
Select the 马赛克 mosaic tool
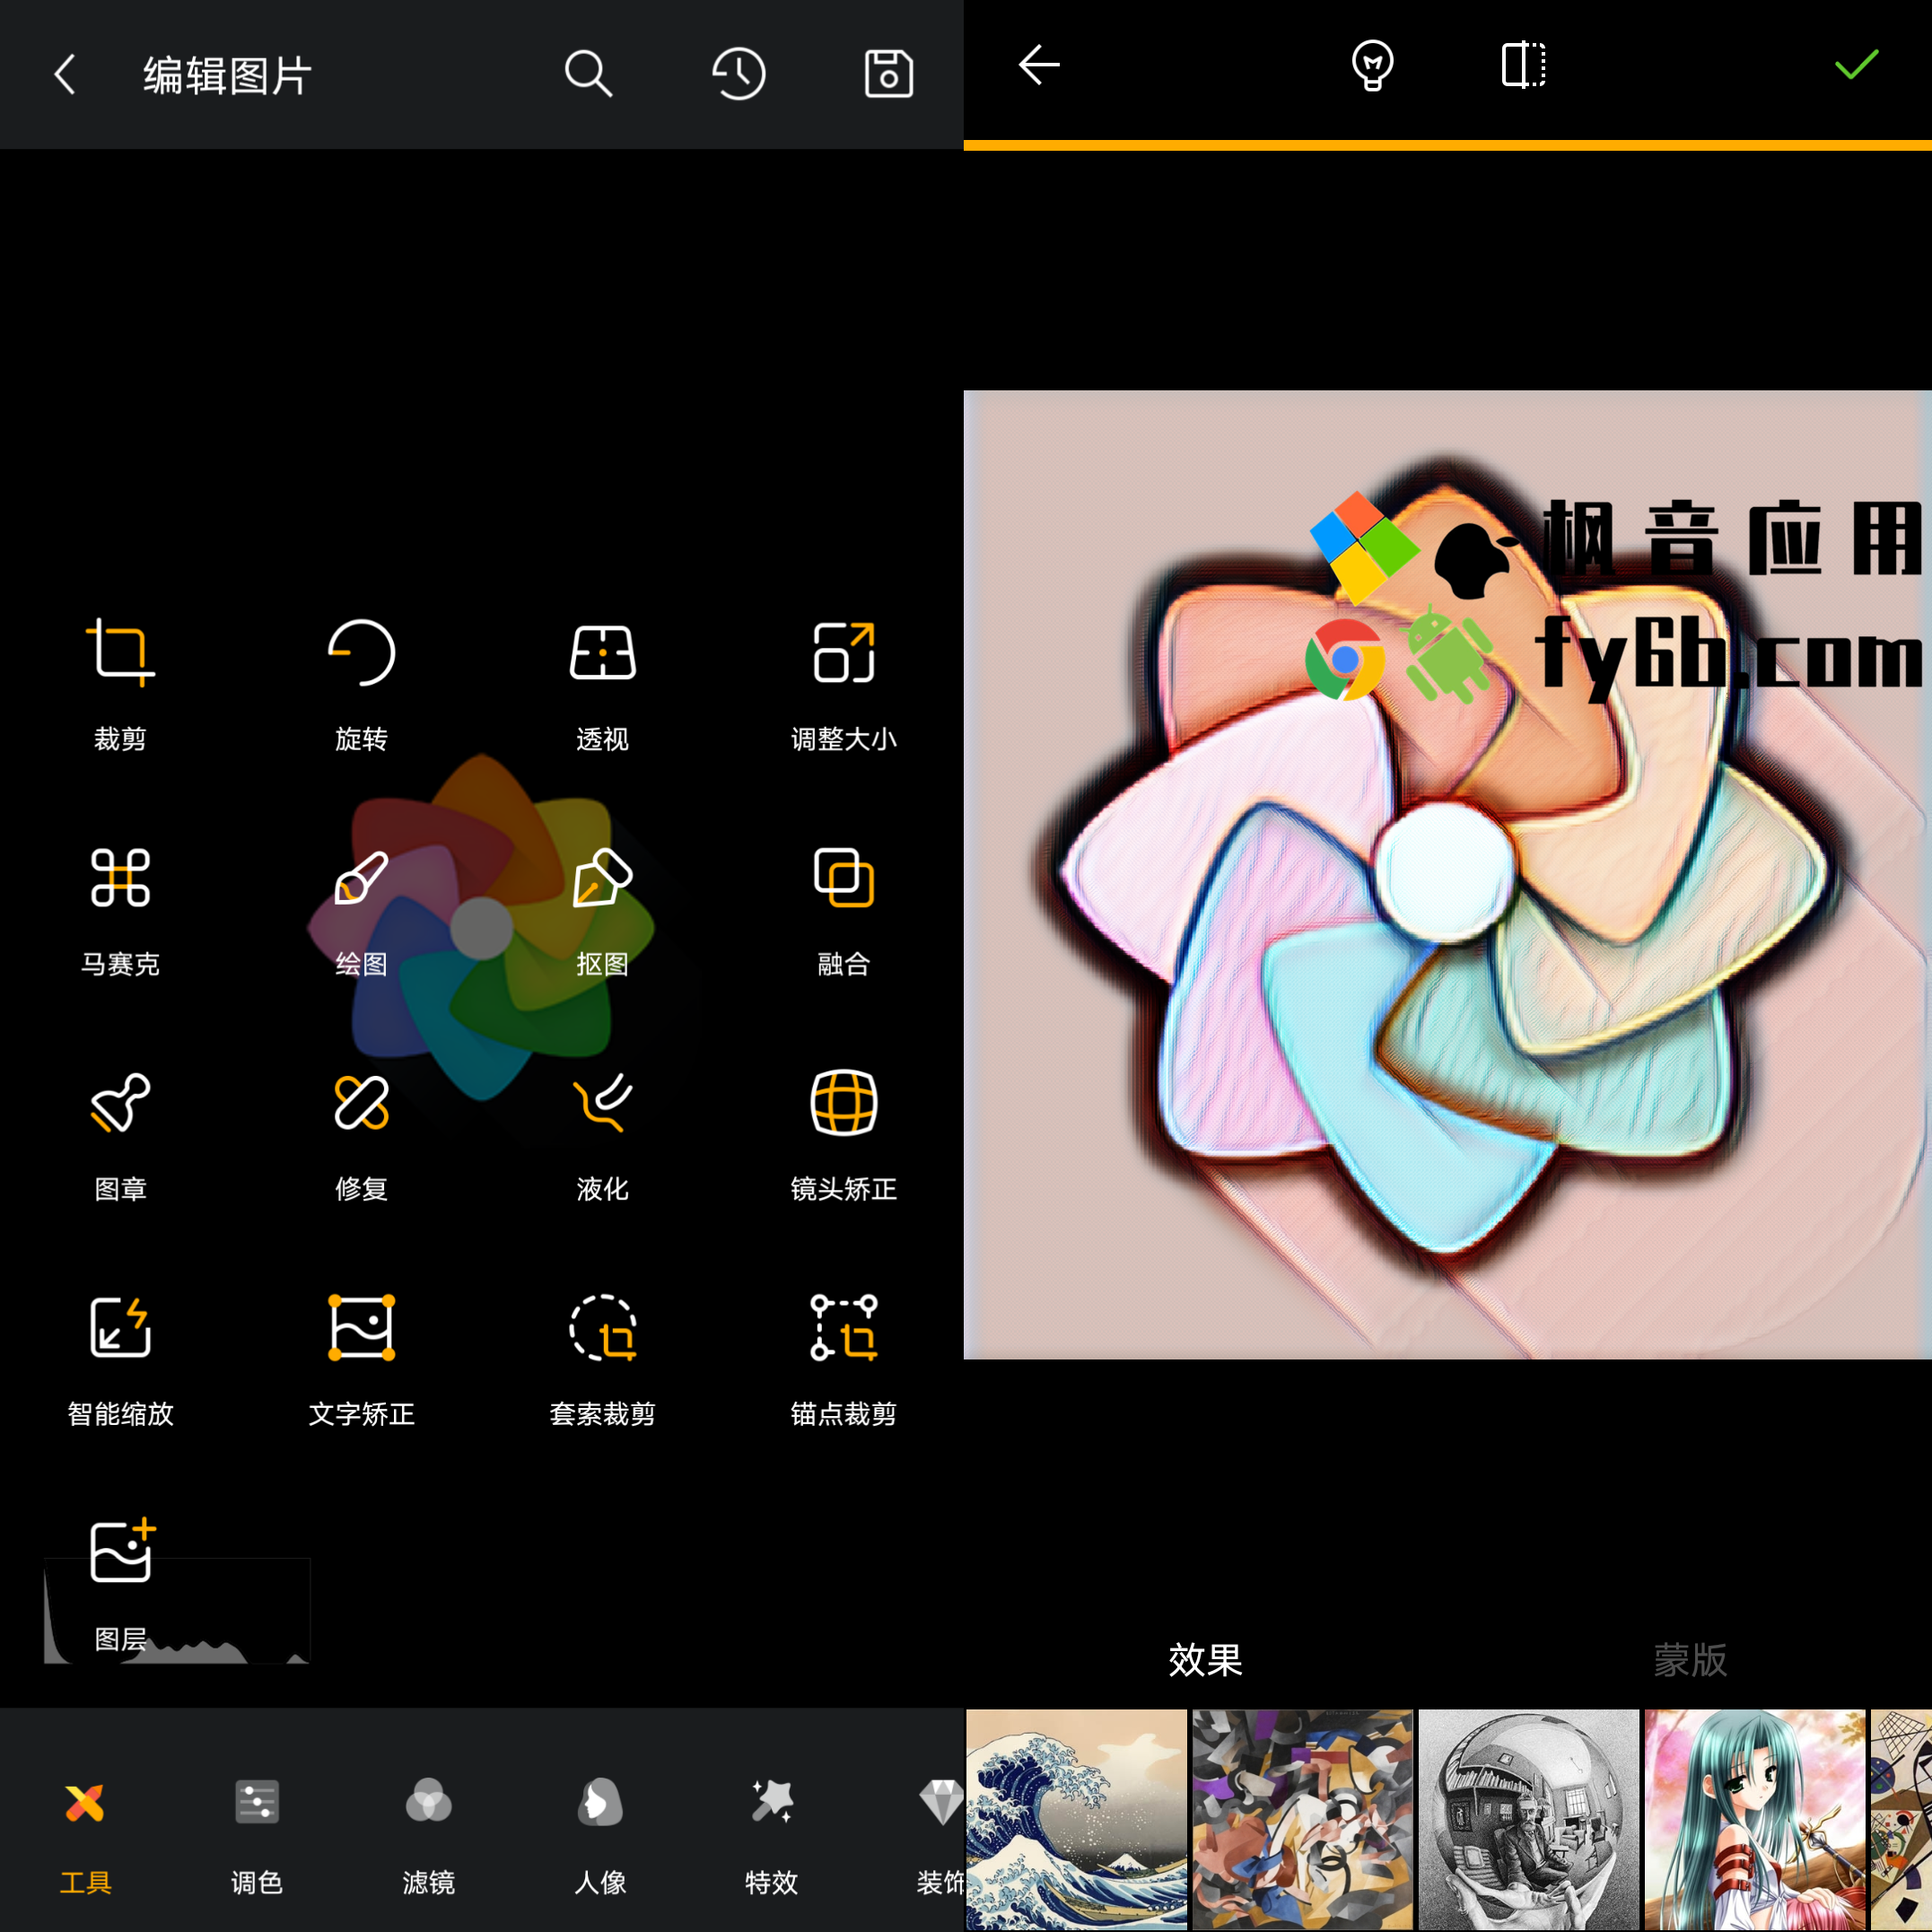pyautogui.click(x=120, y=910)
